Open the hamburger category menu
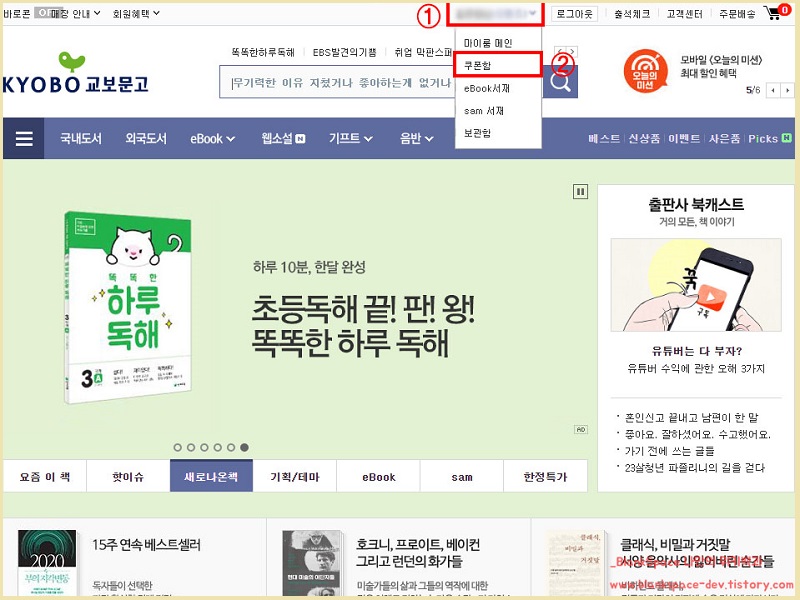 tap(23, 138)
